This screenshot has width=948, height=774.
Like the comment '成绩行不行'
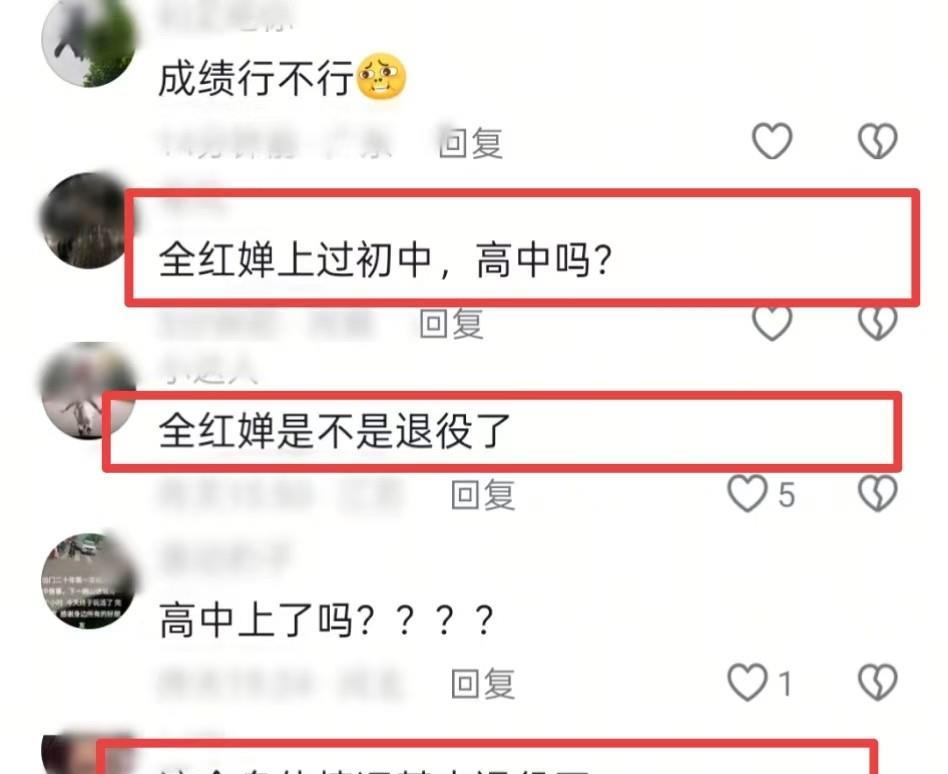772,141
